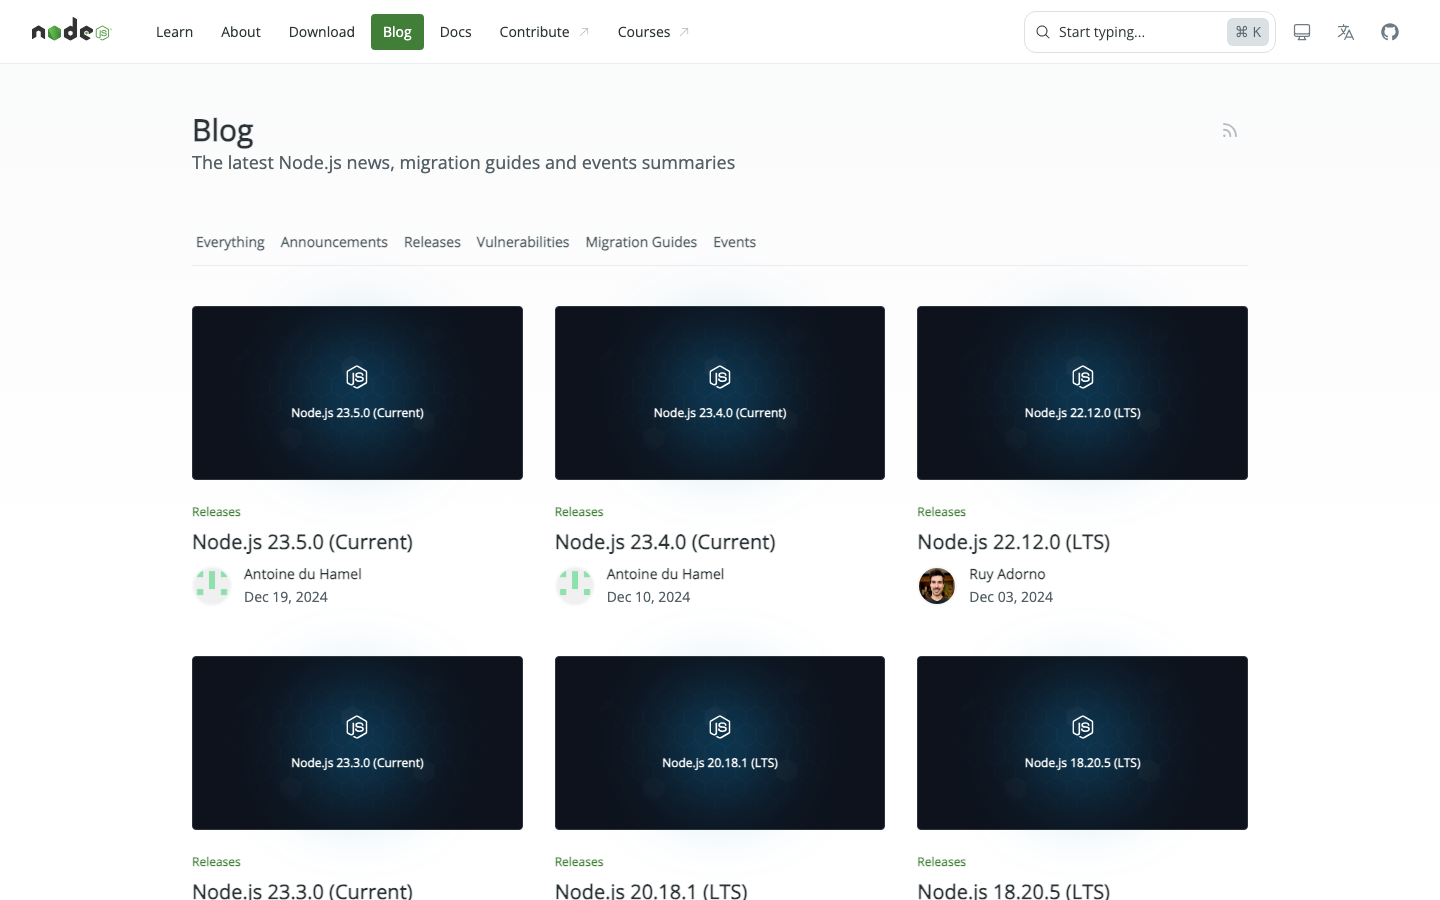Select the Migration Guides tab
Viewport: 1440px width, 900px height.
(641, 242)
